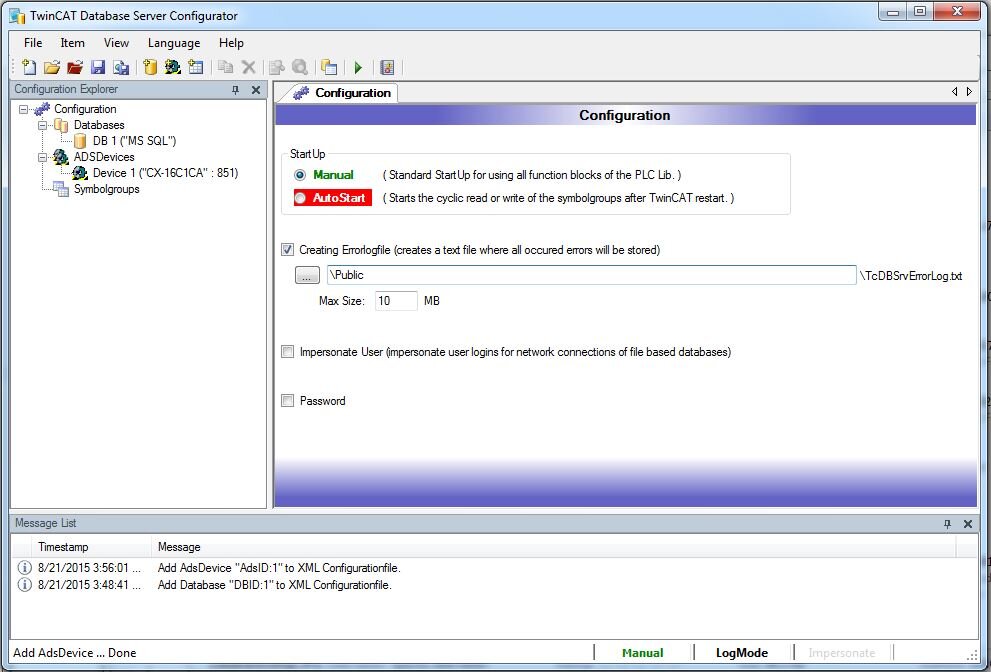Save the configuration with floppy icon

pos(98,67)
